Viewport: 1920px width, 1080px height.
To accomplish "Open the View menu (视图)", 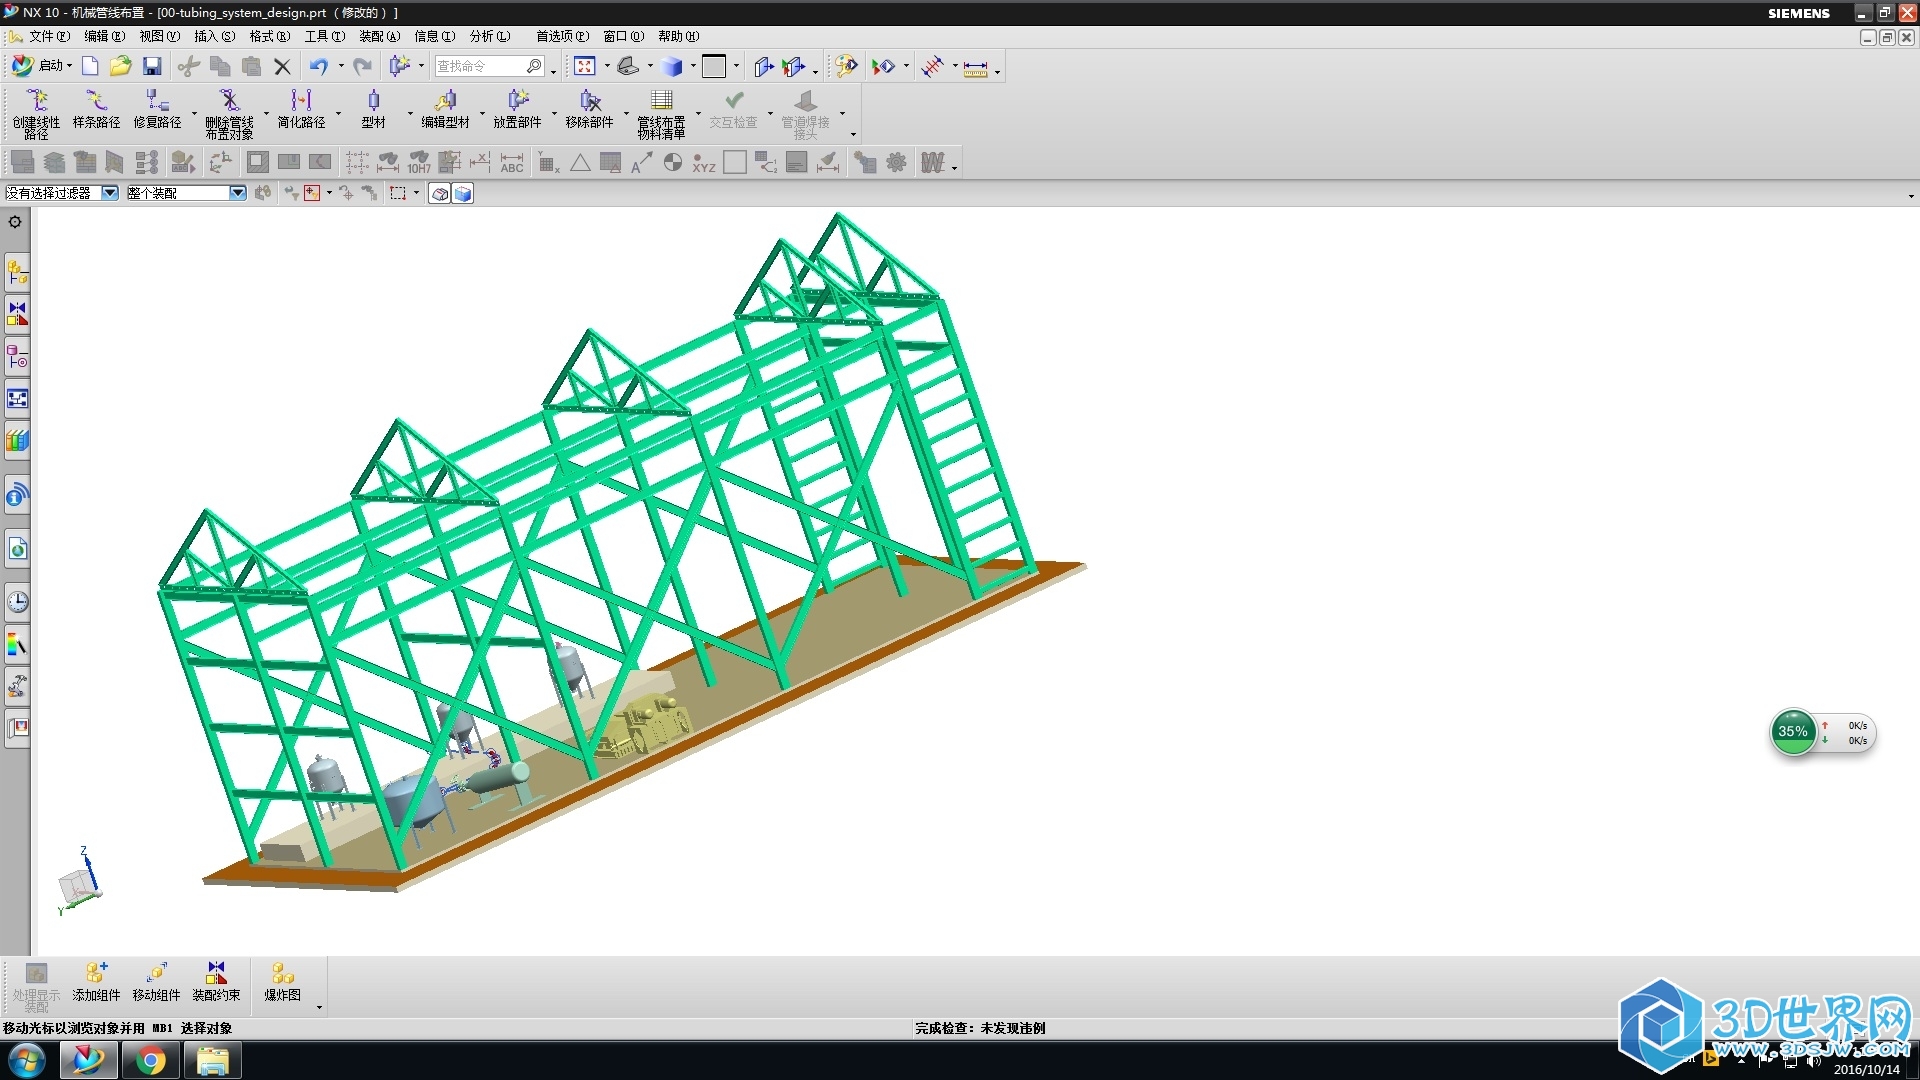I will [x=159, y=36].
